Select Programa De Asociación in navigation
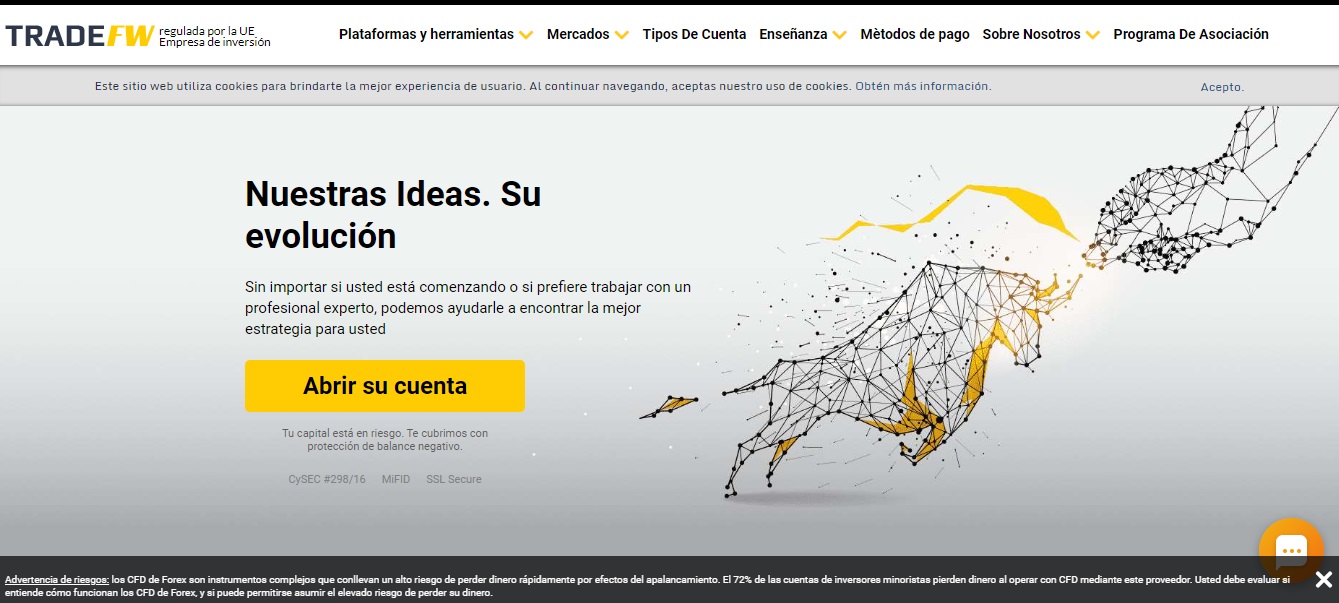This screenshot has width=1339, height=603. click(x=1190, y=34)
